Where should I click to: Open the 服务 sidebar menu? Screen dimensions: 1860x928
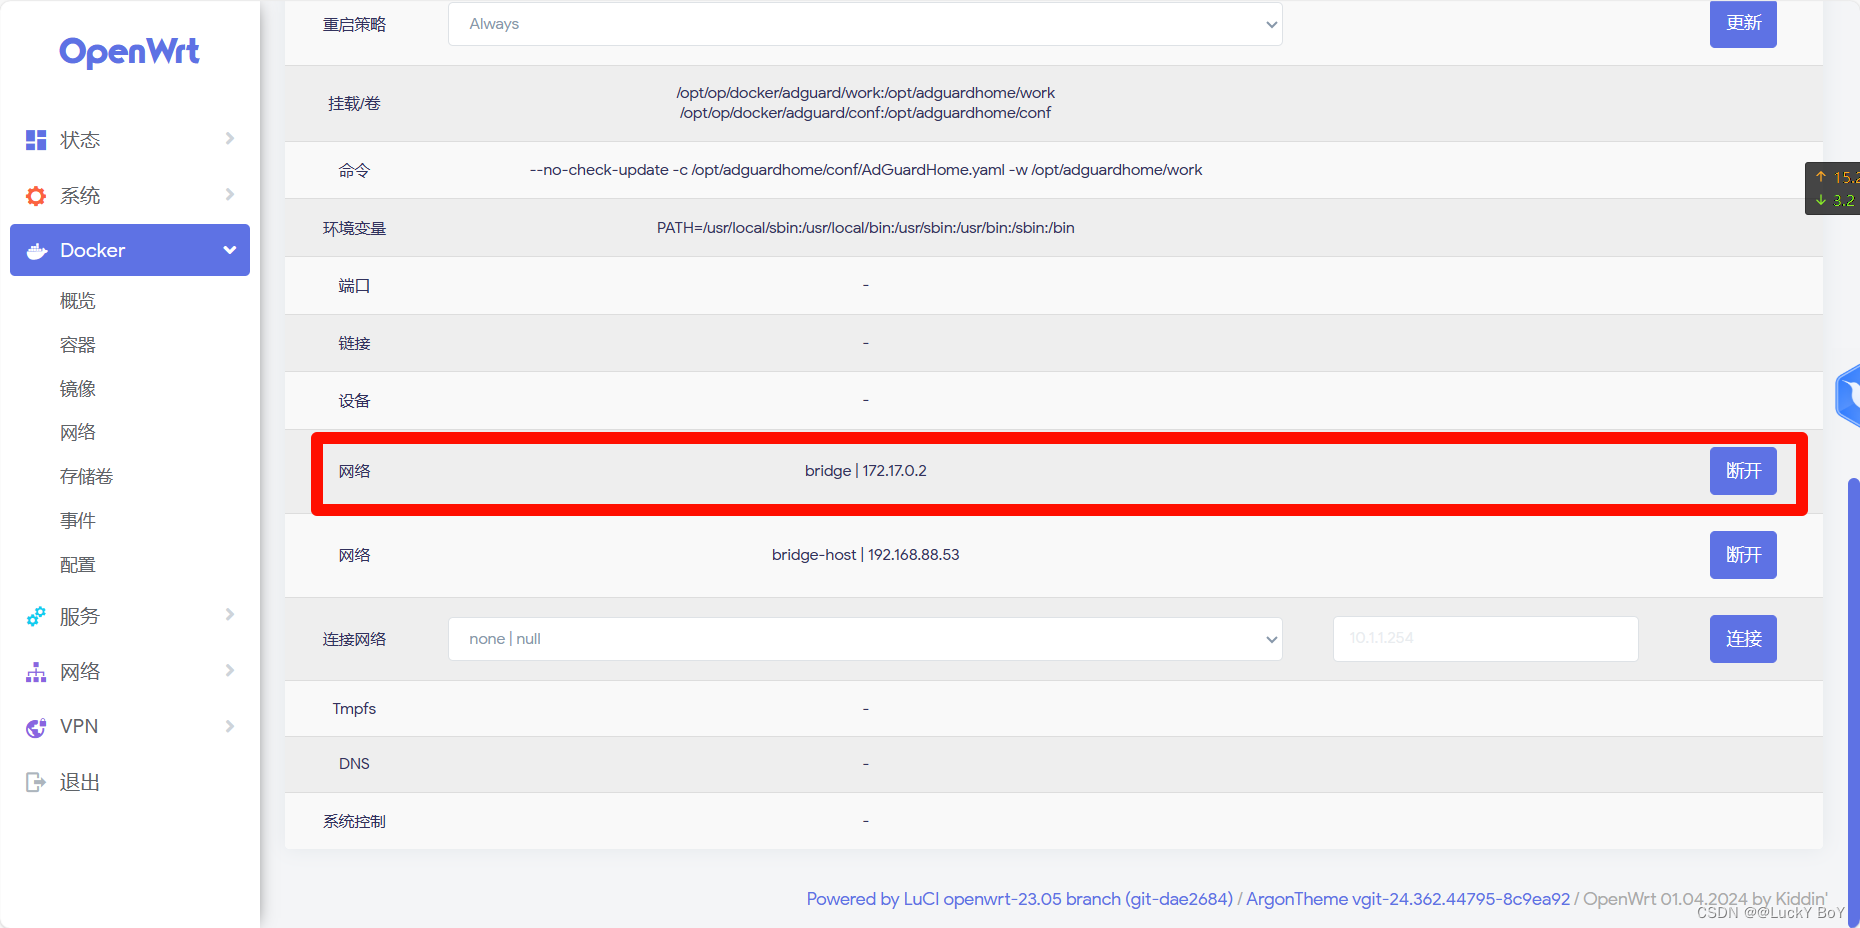coord(130,617)
